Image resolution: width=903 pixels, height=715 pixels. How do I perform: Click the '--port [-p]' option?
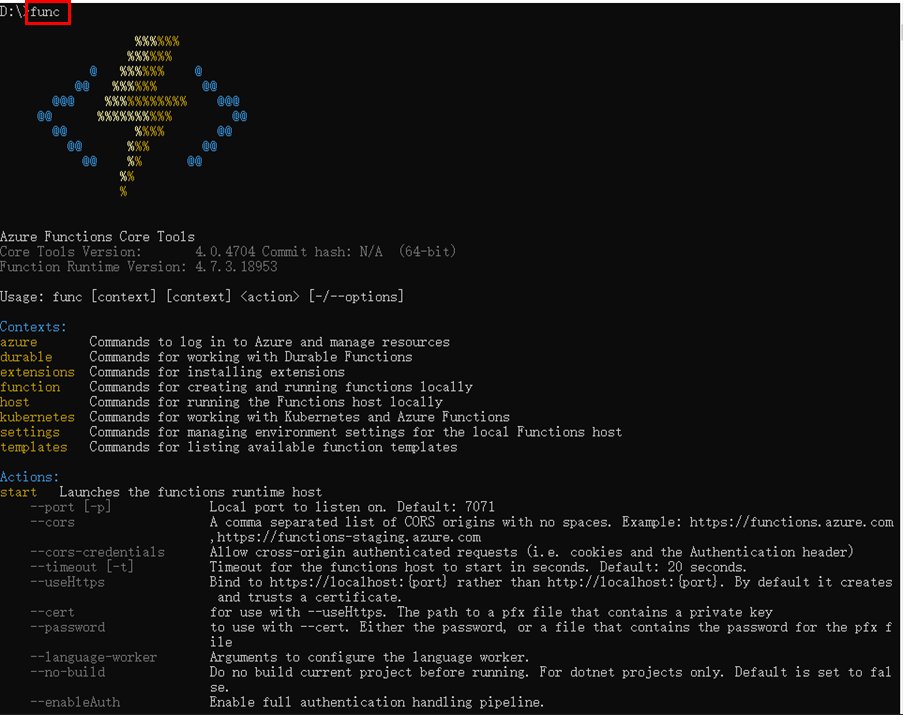(70, 507)
